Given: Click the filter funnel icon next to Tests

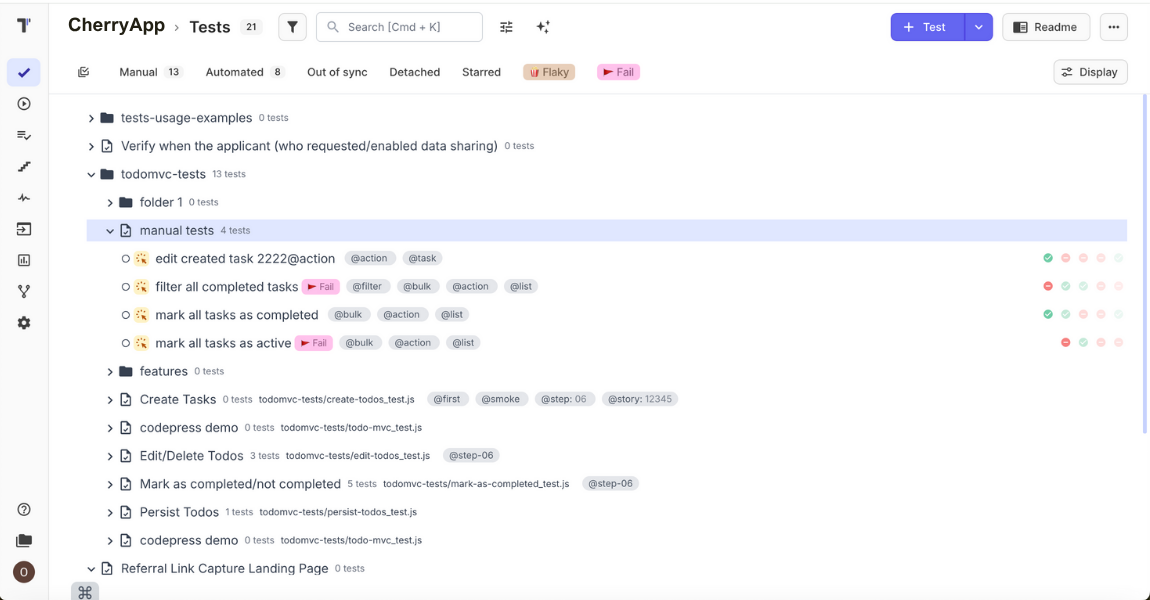Looking at the screenshot, I should [x=292, y=26].
